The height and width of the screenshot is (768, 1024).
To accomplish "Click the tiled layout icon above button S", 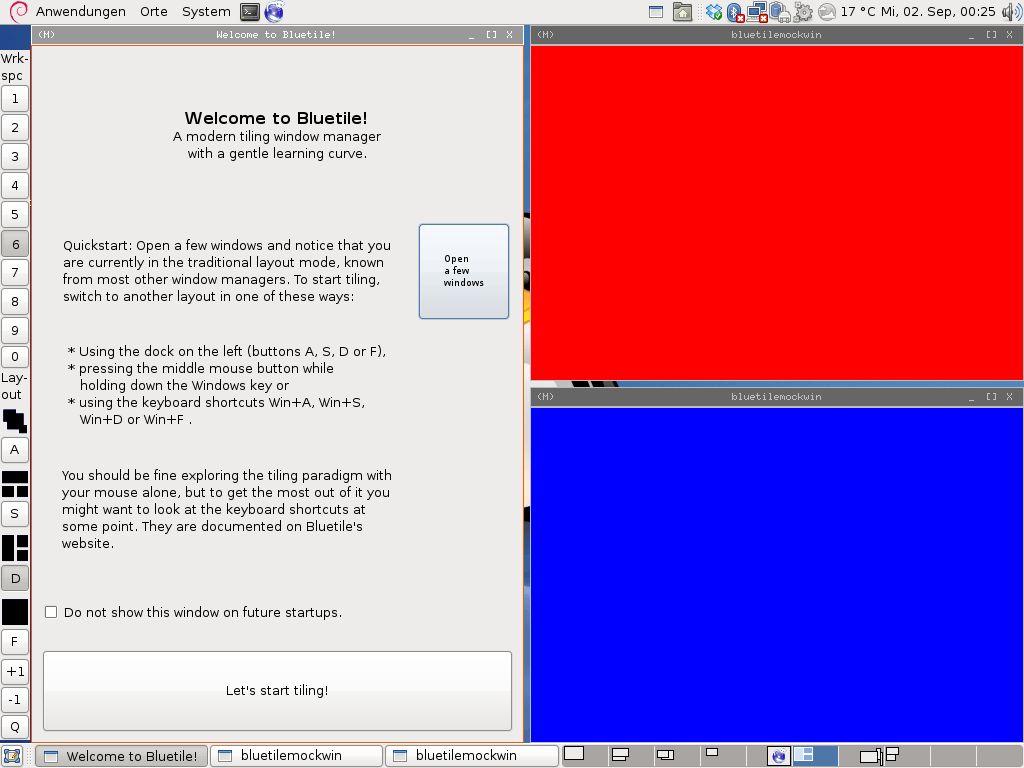I will (15, 484).
